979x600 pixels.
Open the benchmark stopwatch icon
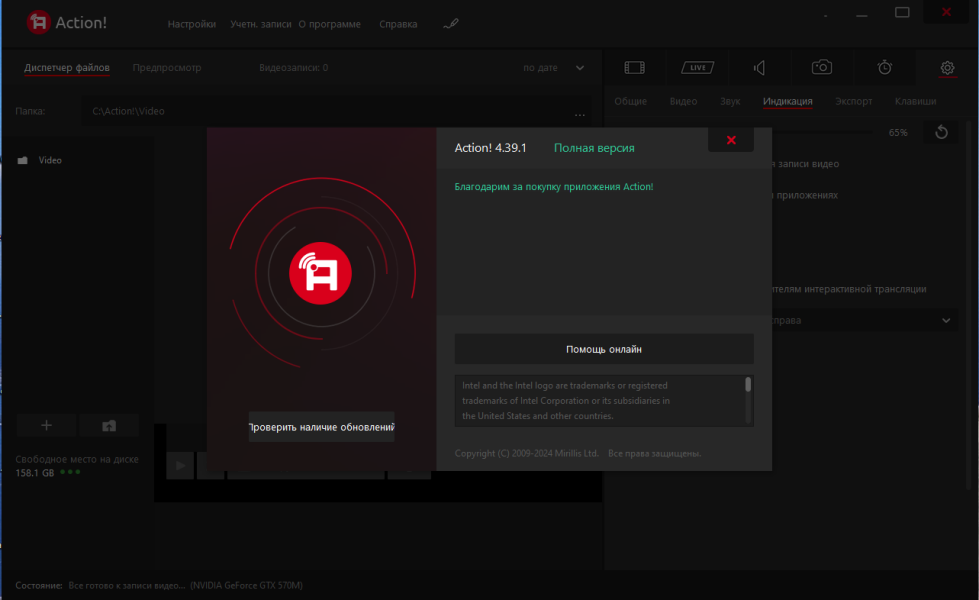tap(885, 67)
